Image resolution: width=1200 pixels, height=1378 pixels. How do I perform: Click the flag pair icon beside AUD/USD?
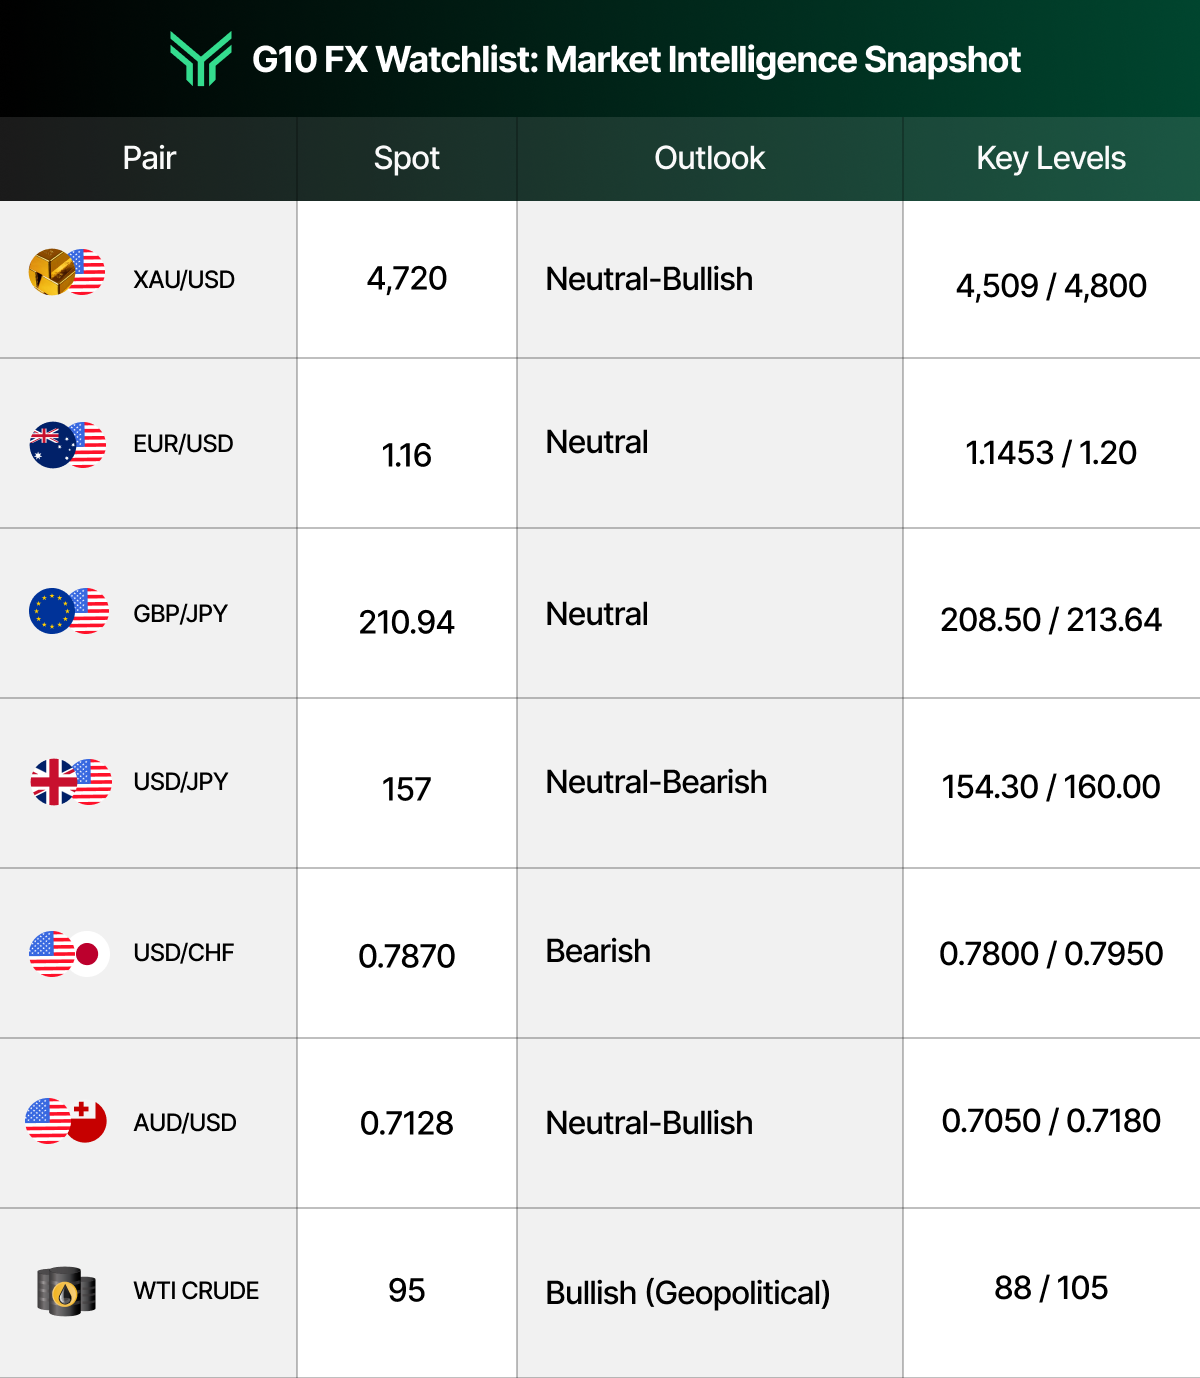point(66,1121)
